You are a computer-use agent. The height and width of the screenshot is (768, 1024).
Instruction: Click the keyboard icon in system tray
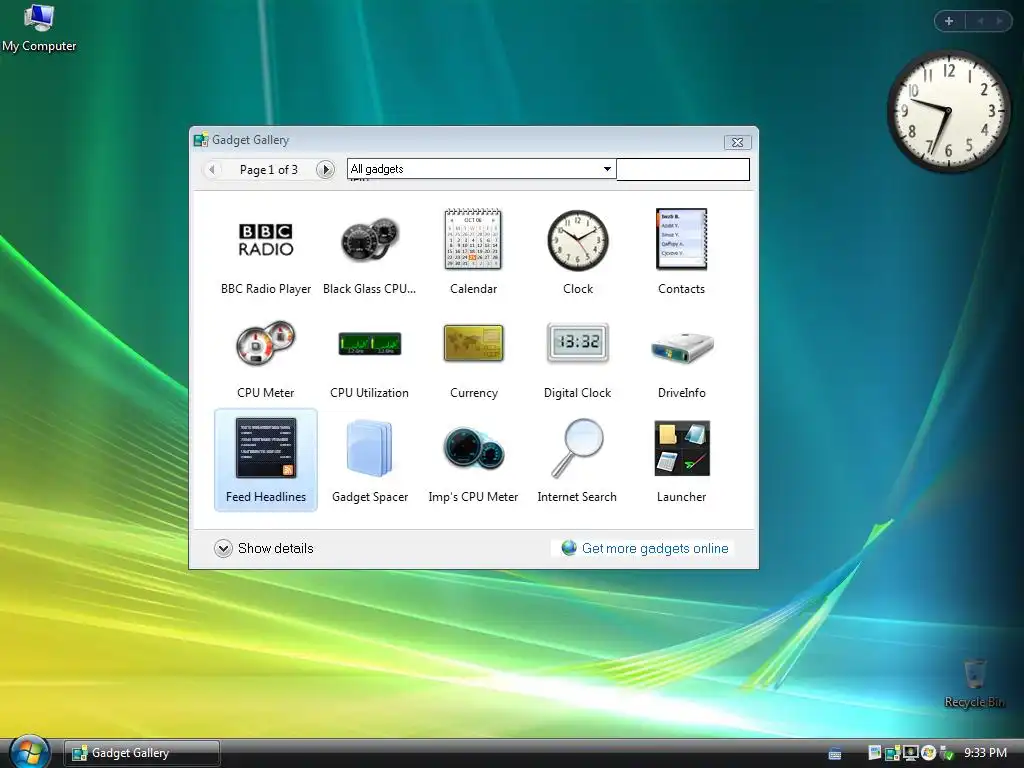point(835,753)
